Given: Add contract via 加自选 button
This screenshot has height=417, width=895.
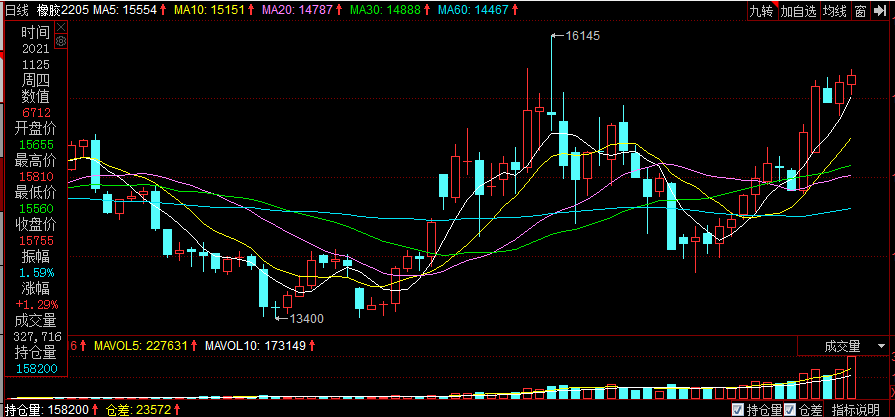Looking at the screenshot, I should pyautogui.click(x=799, y=11).
